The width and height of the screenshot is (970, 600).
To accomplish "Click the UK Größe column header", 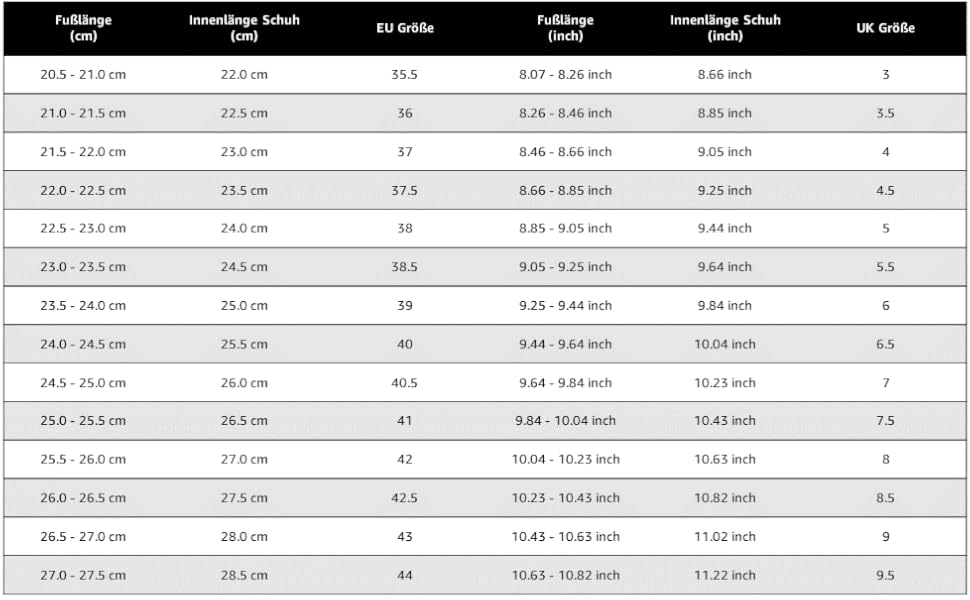I will [885, 28].
